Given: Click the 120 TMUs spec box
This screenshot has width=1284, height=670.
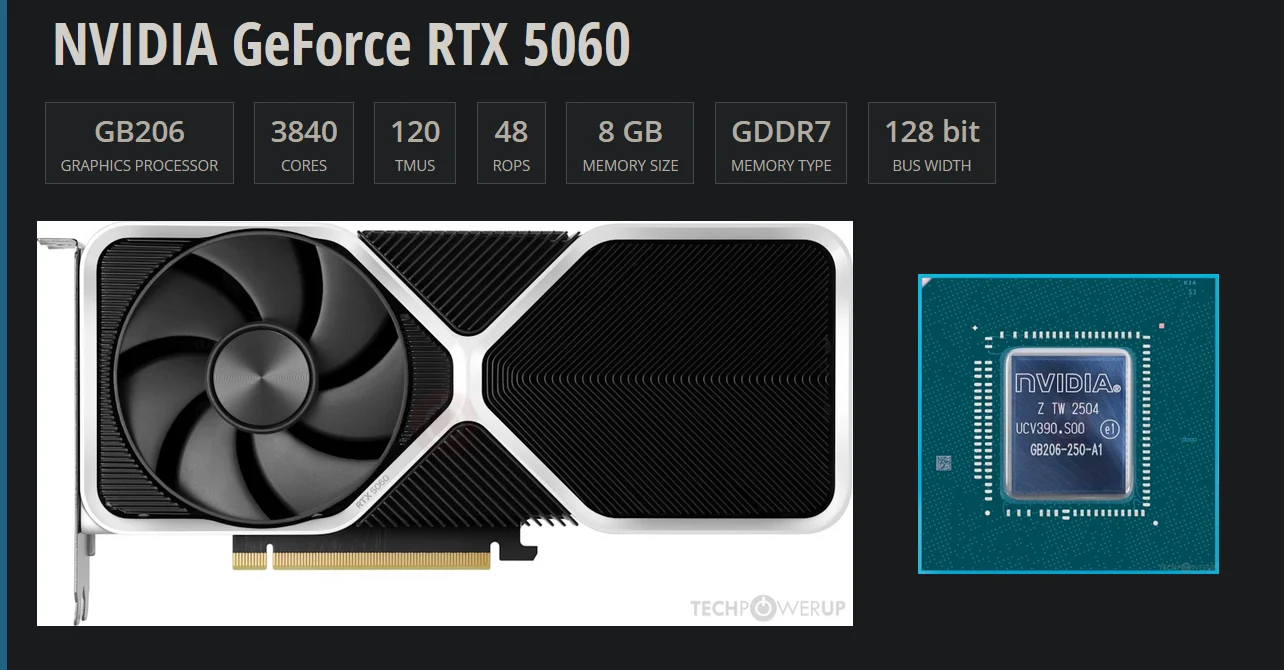Looking at the screenshot, I should point(415,143).
